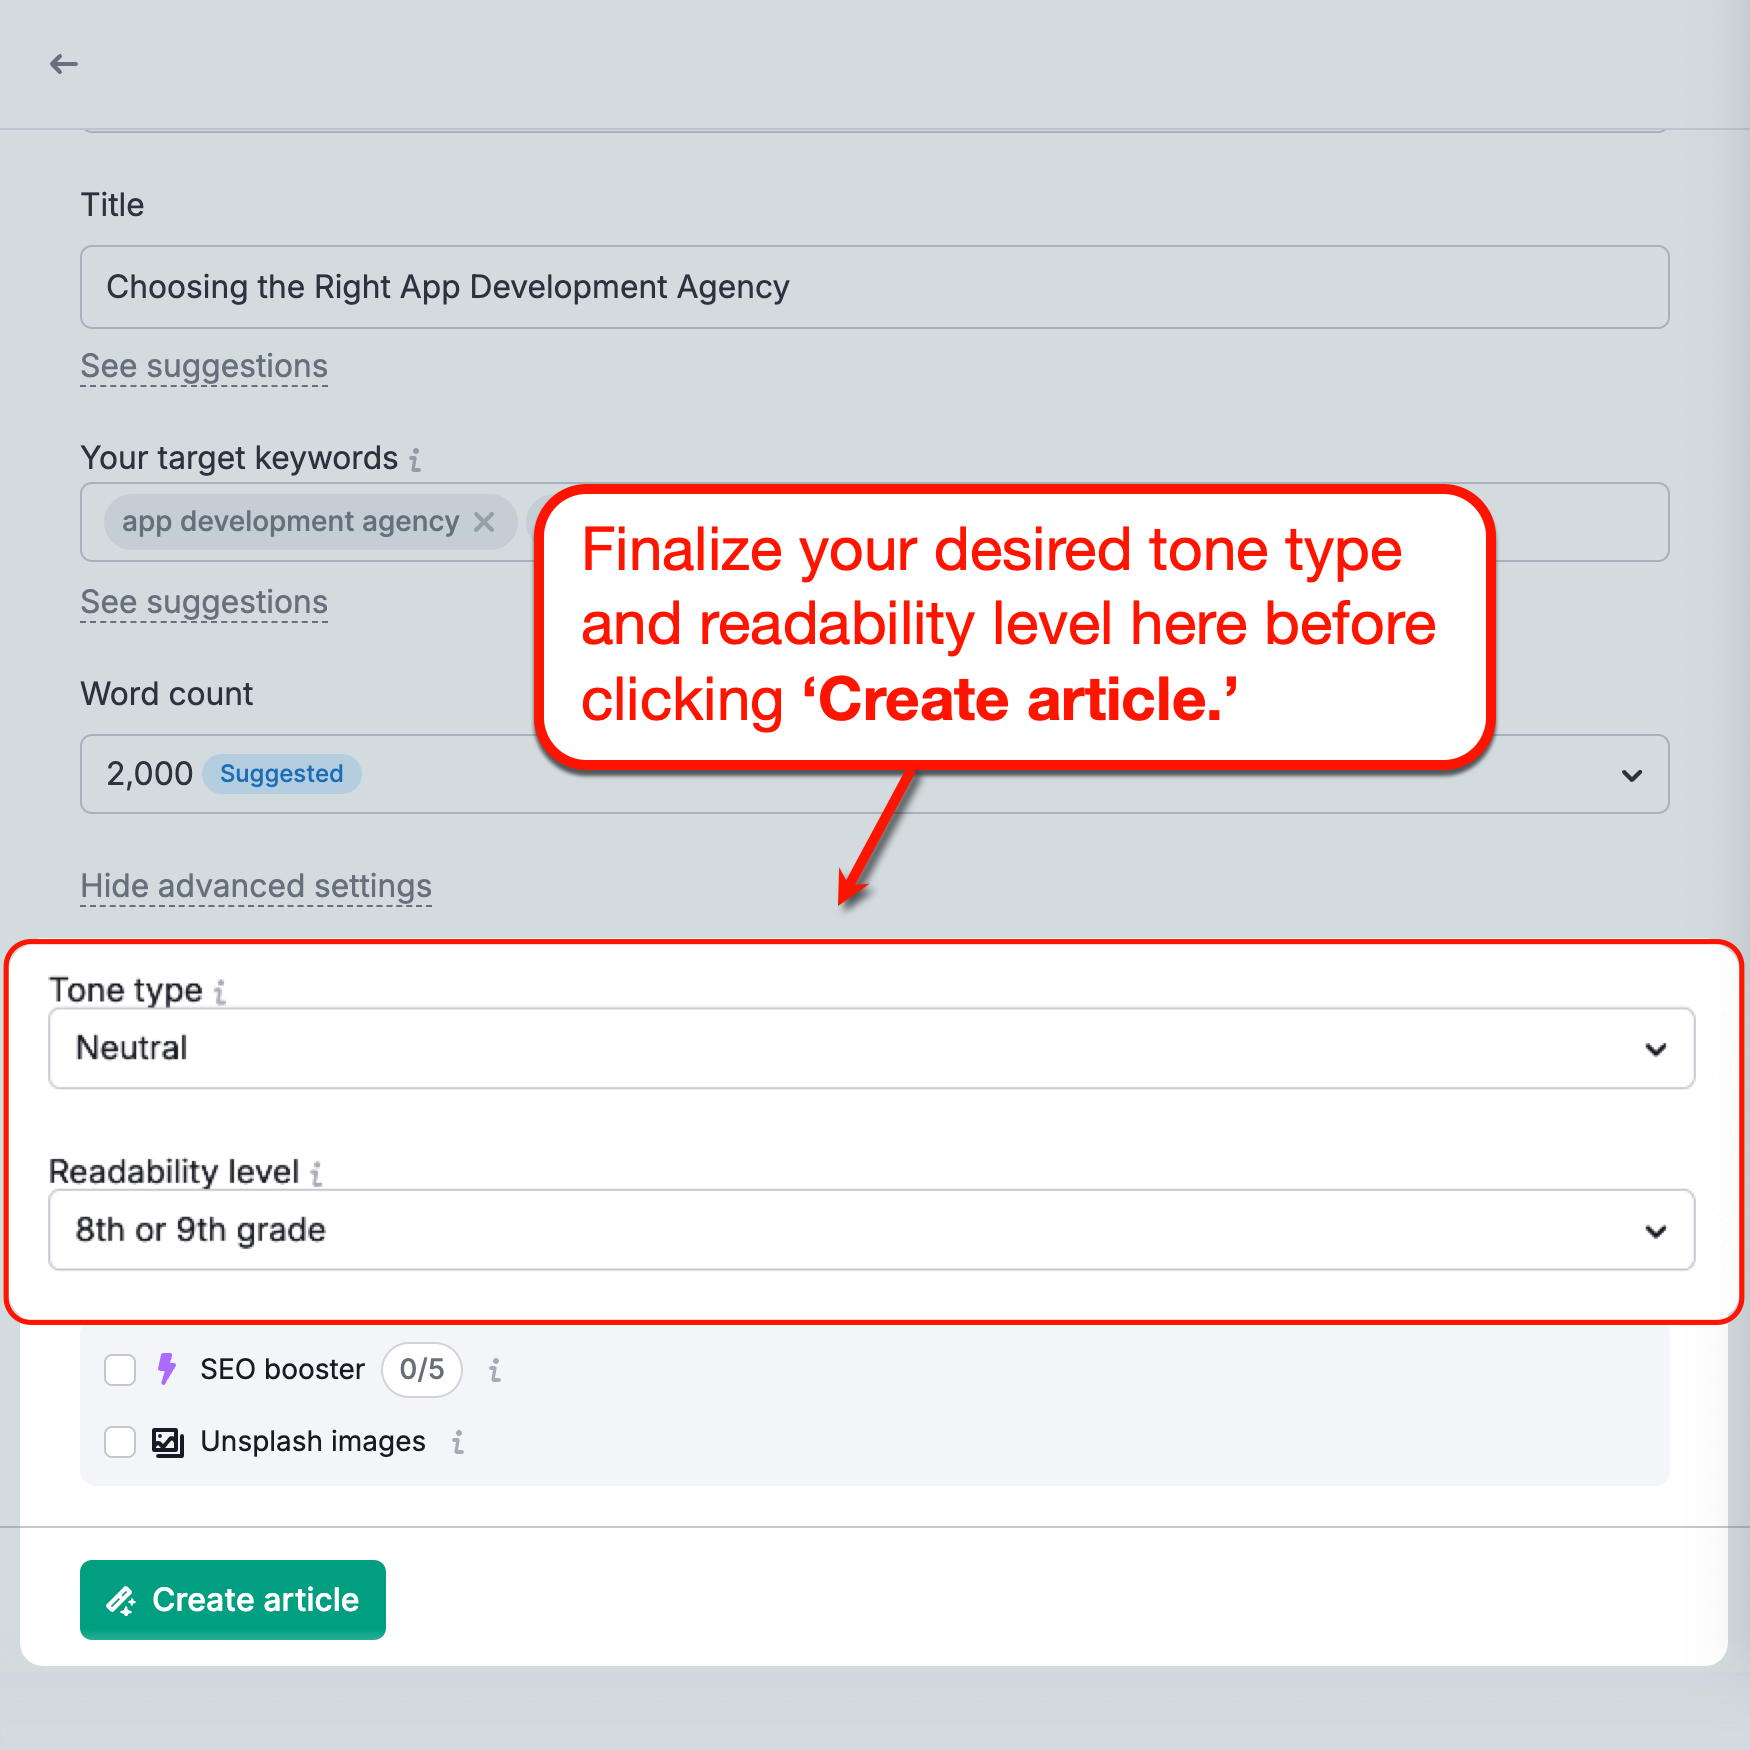1750x1750 pixels.
Task: Click Hide advanced settings link
Action: pos(256,887)
